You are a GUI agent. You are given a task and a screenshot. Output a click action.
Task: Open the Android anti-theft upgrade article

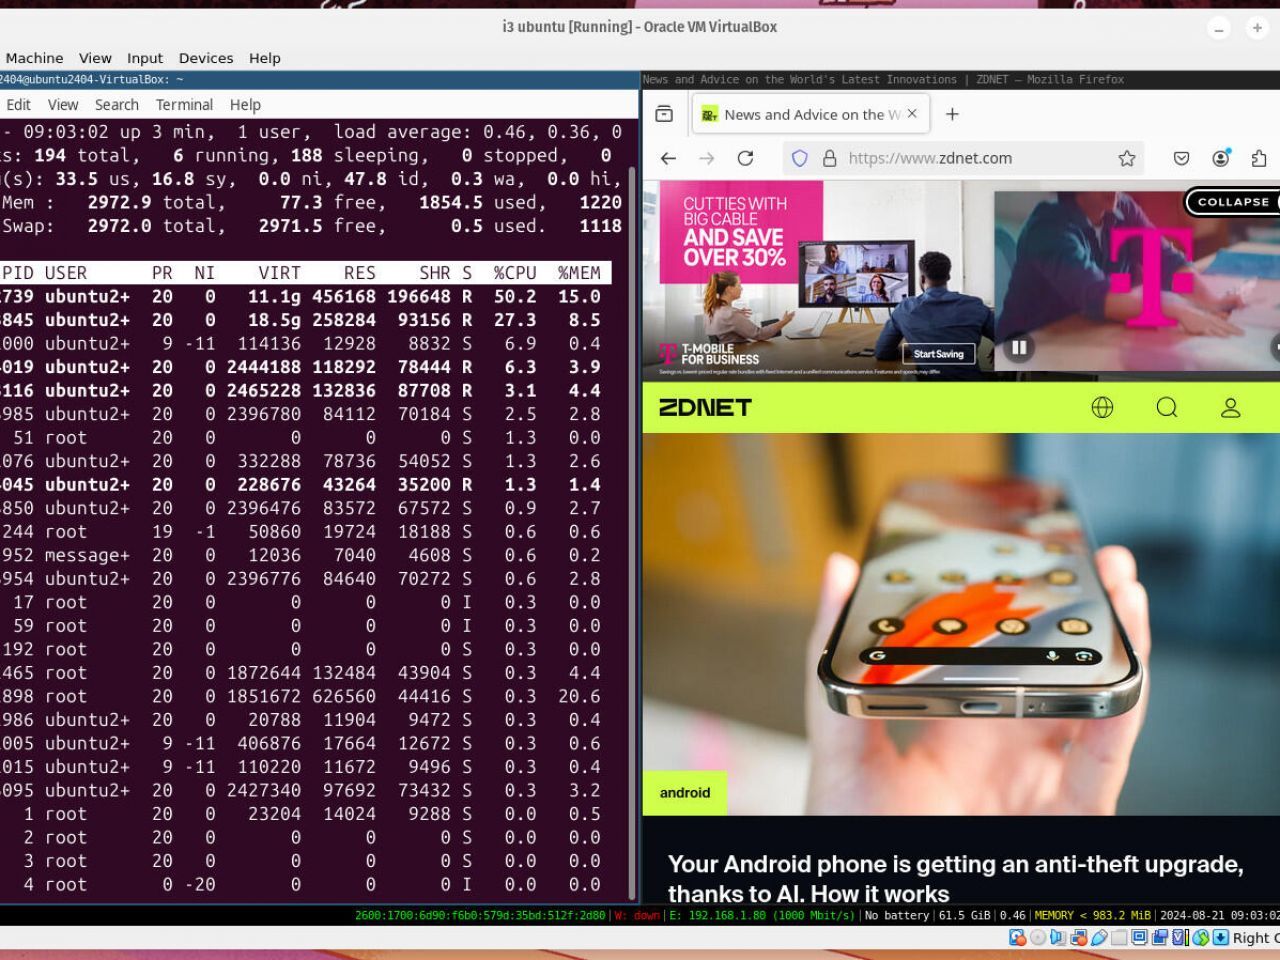pos(953,877)
